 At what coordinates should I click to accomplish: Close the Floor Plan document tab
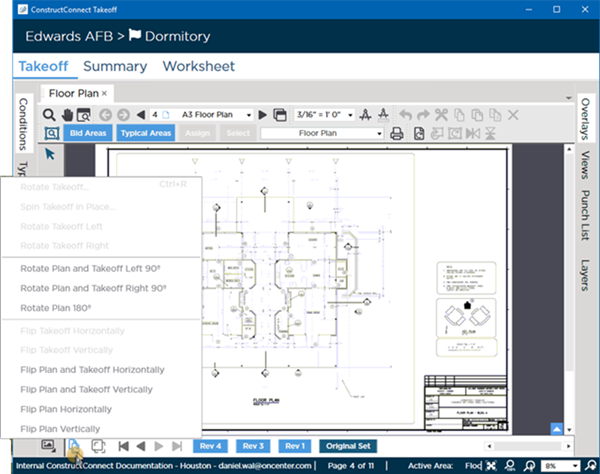tap(104, 92)
